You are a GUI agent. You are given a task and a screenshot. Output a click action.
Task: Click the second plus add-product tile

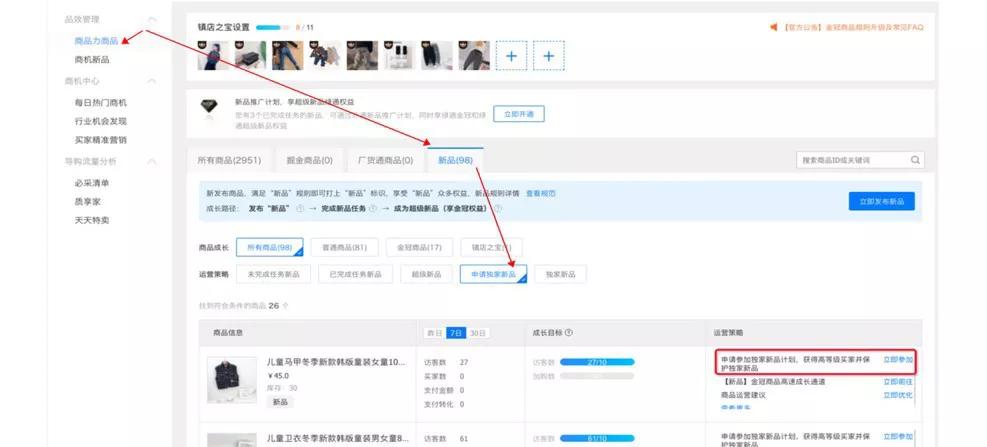click(x=548, y=56)
